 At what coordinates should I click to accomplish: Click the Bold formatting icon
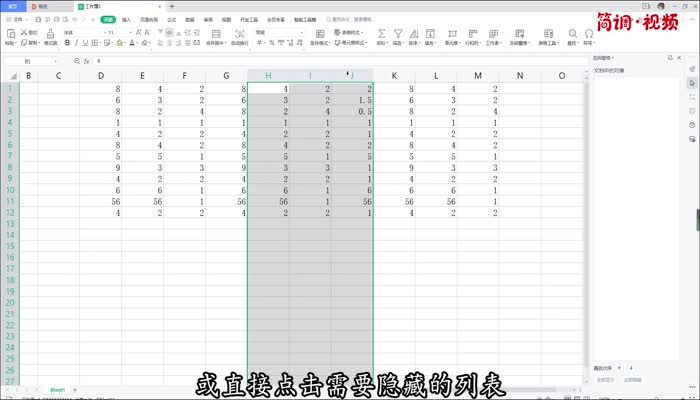66,44
